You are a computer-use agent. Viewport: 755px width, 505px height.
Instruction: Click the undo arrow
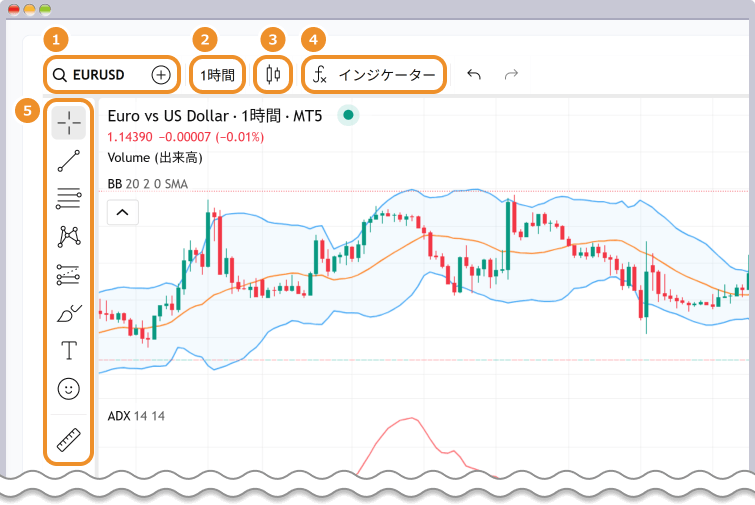click(x=474, y=75)
